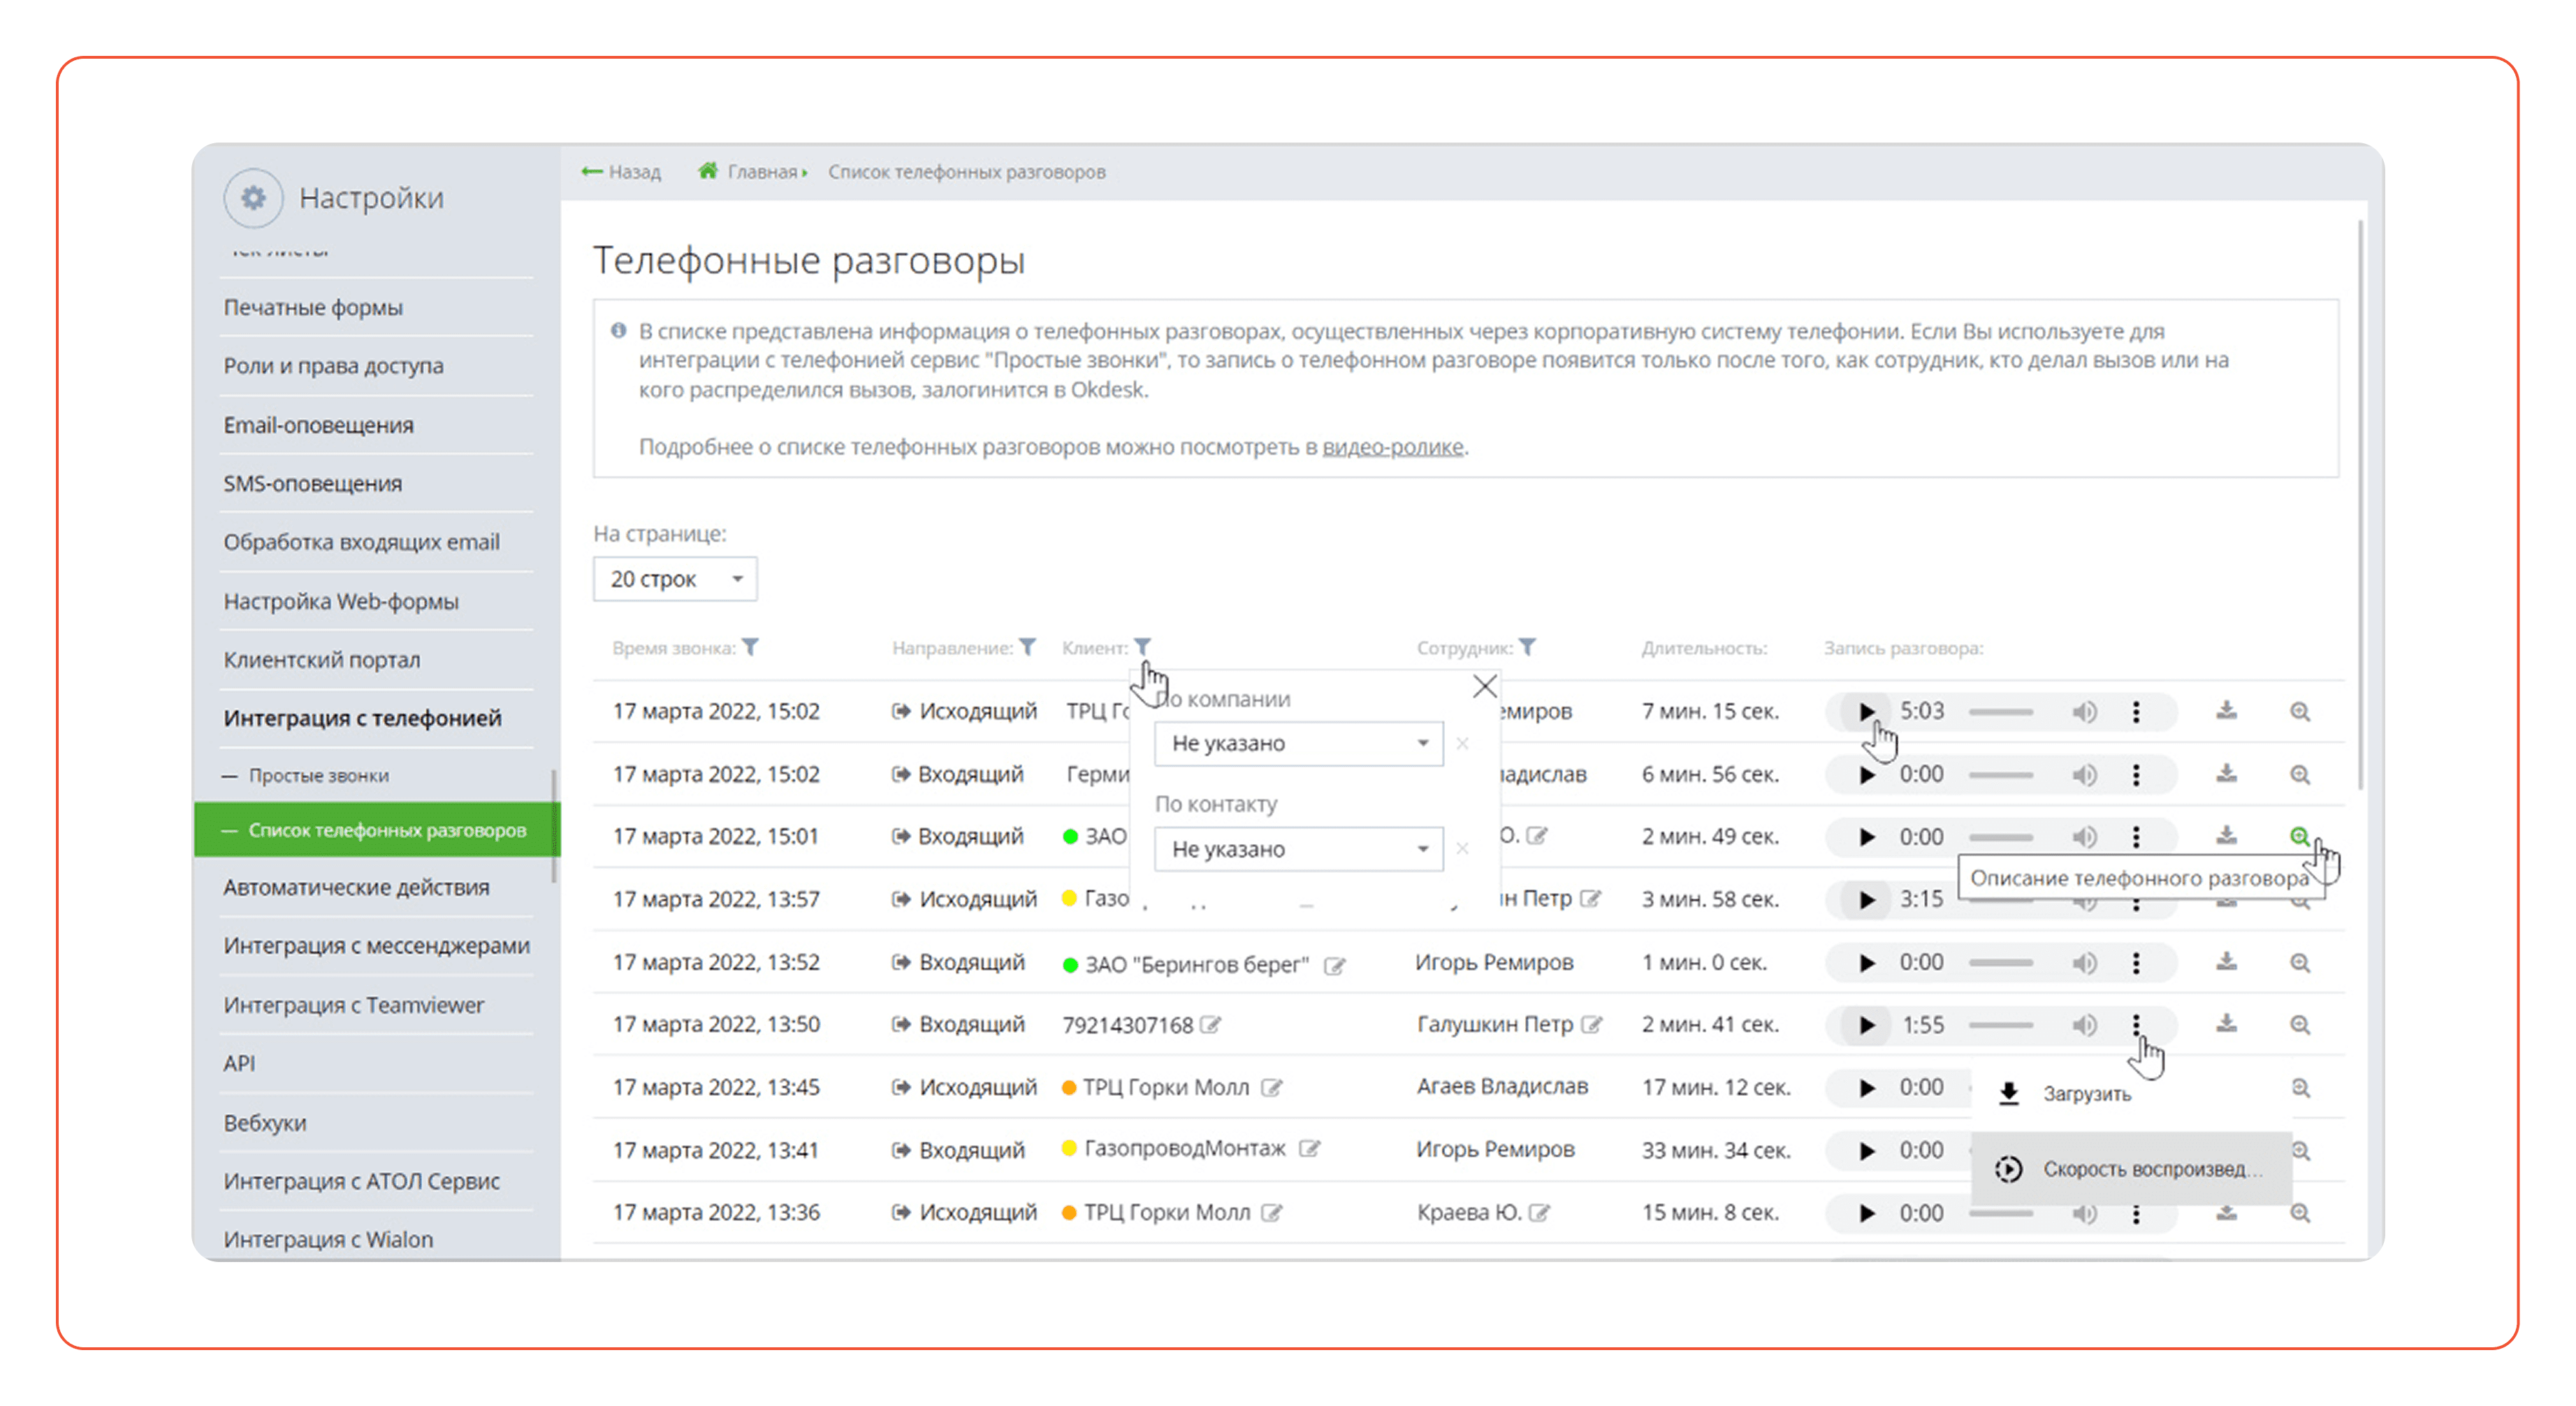The image size is (2576, 1406).
Task: Open Email-оповещения settings
Action: click(318, 425)
